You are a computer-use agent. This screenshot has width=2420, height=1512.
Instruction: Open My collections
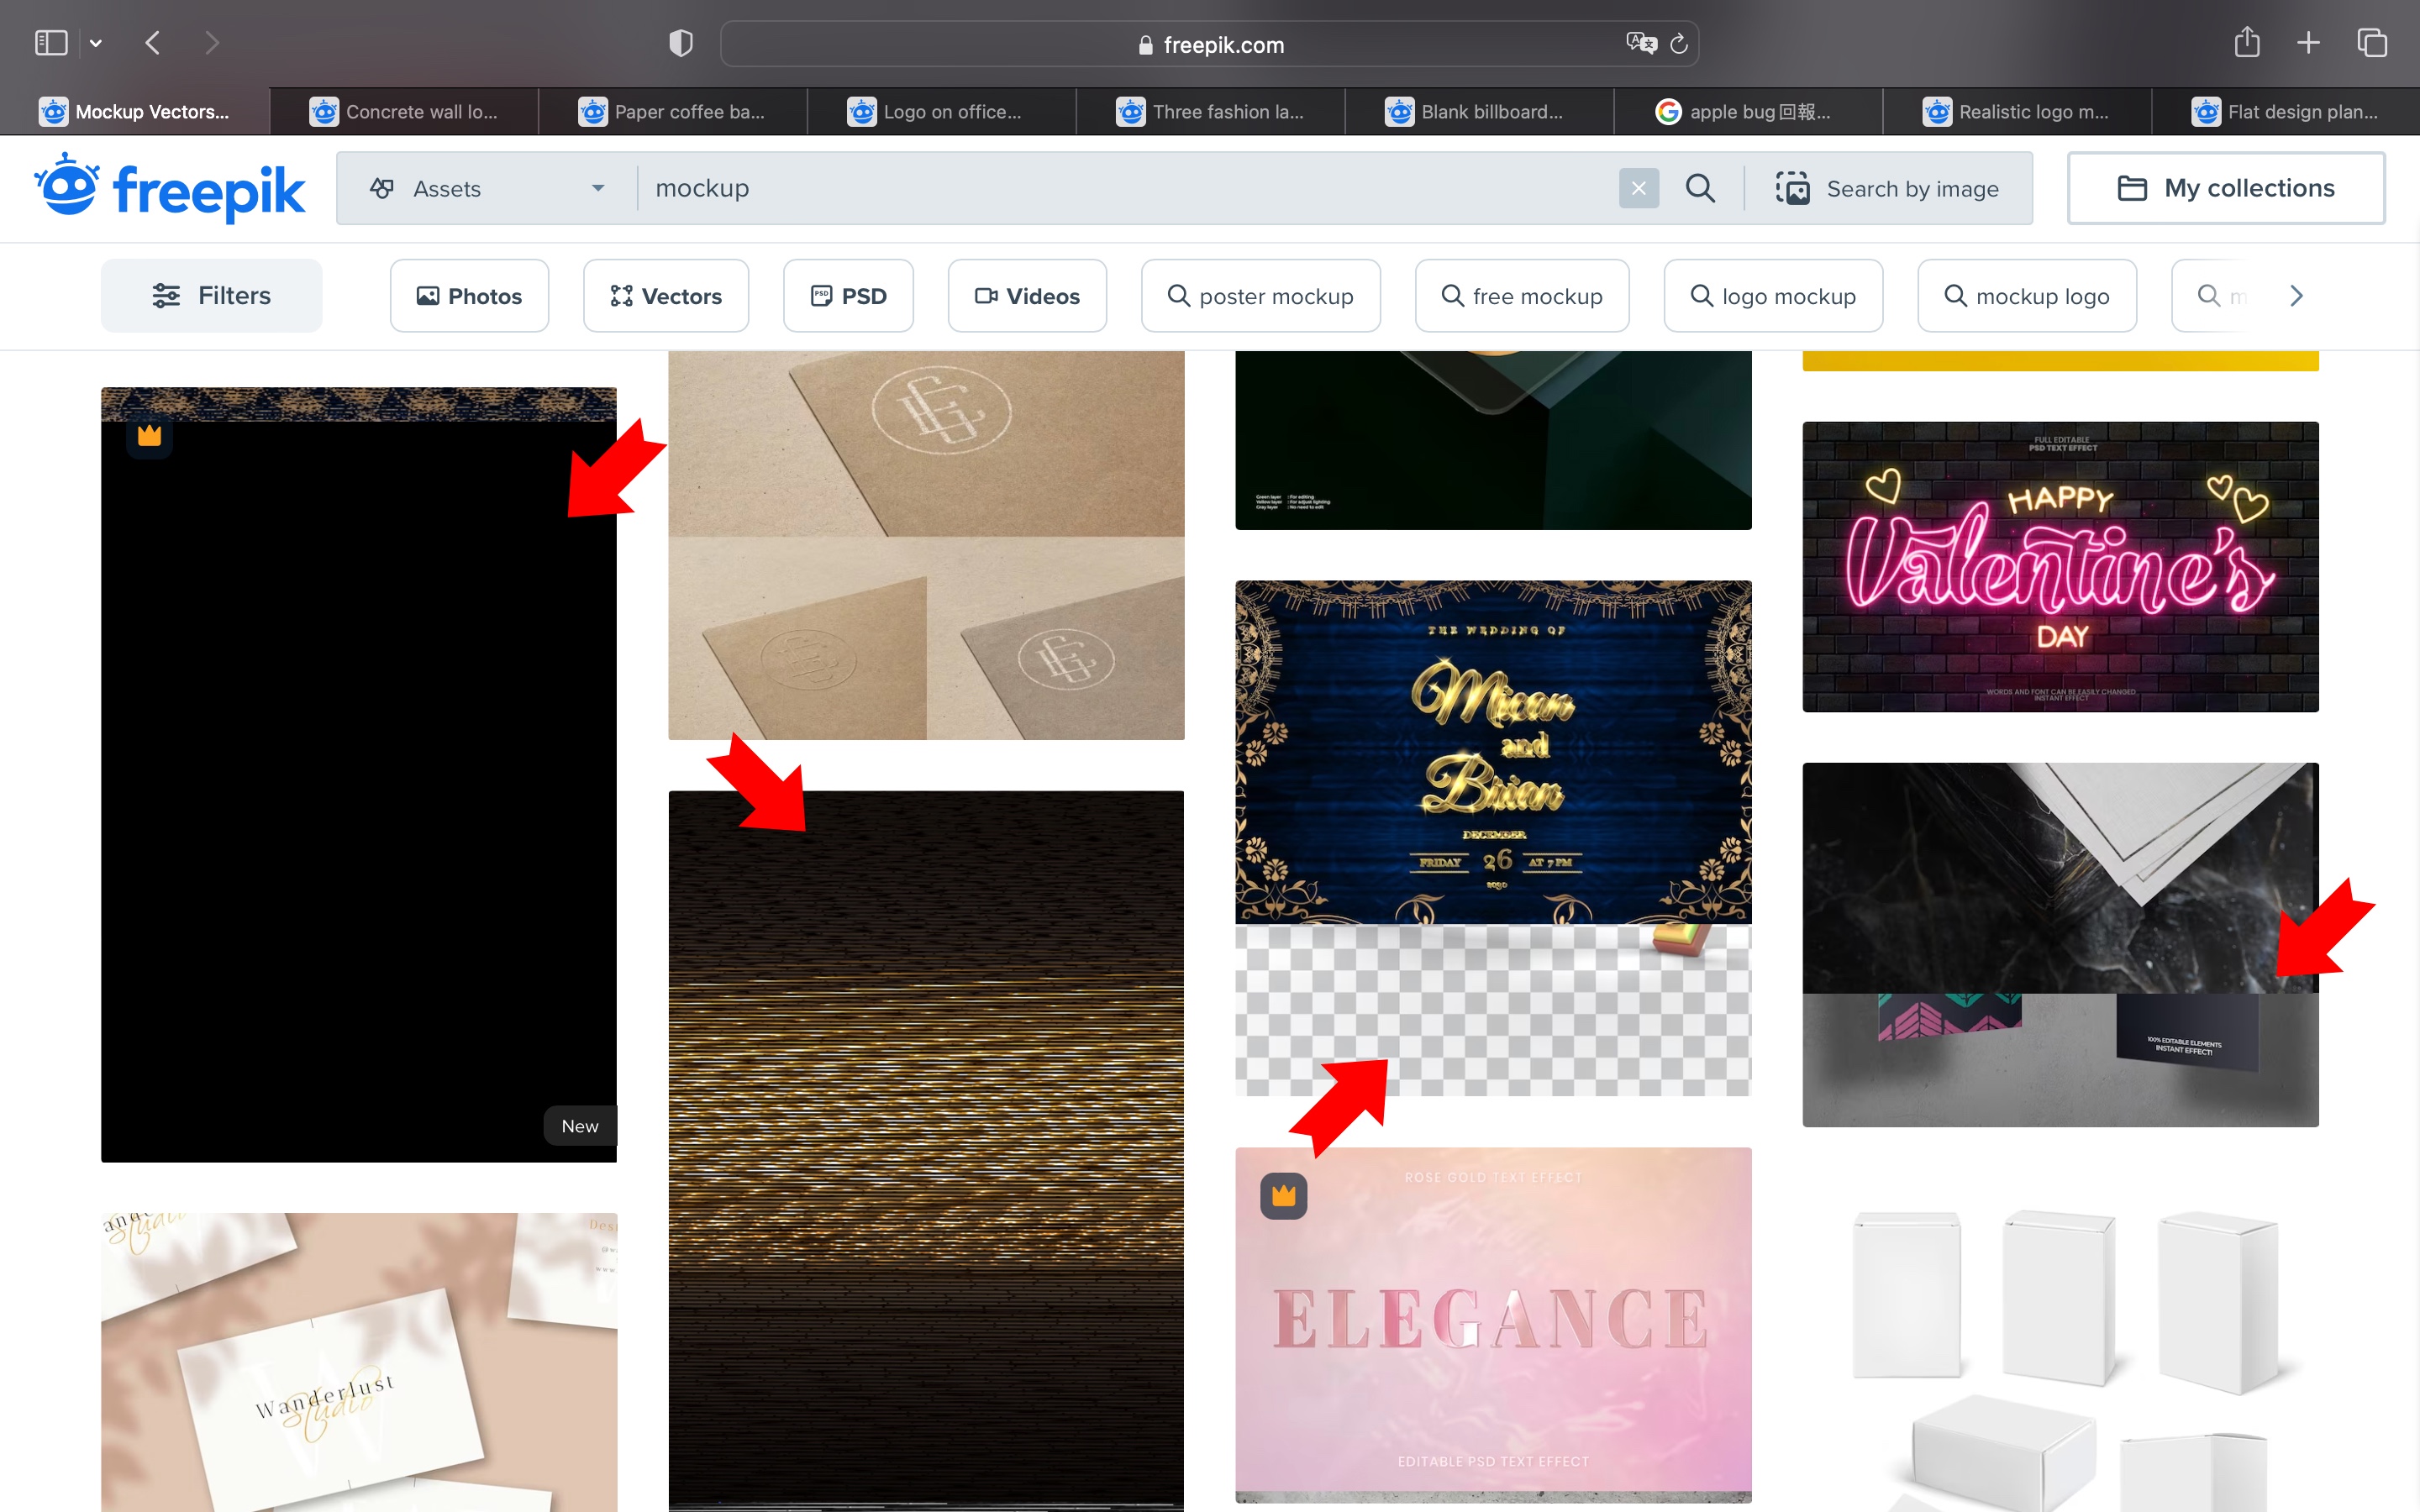2226,188
